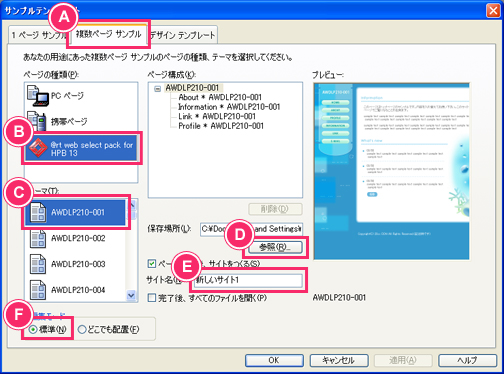The height and width of the screenshot is (374, 504).
Task: Open help with ヘルプ button
Action: tap(467, 360)
